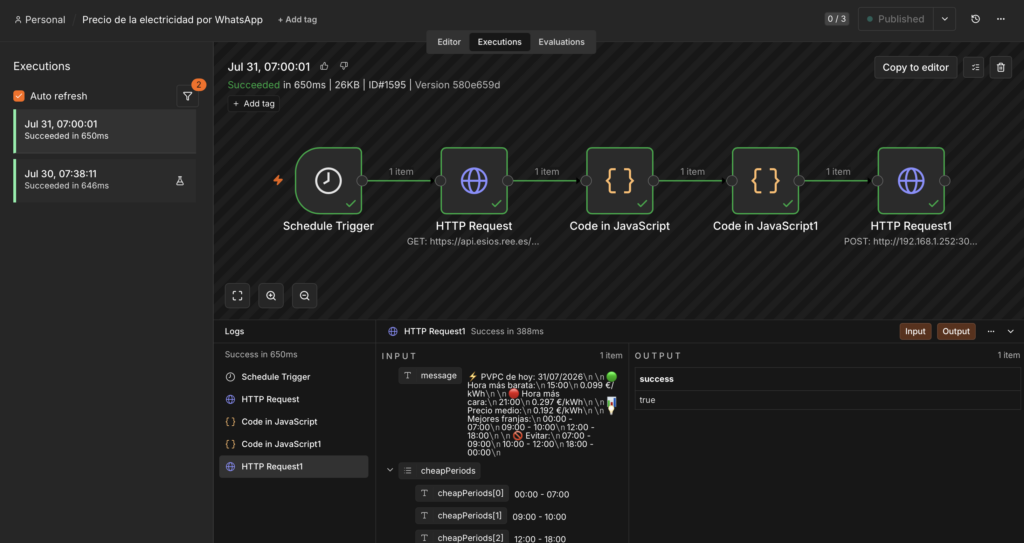Click the flask icon on Jul 30 execution
The image size is (1024, 543).
pos(180,180)
